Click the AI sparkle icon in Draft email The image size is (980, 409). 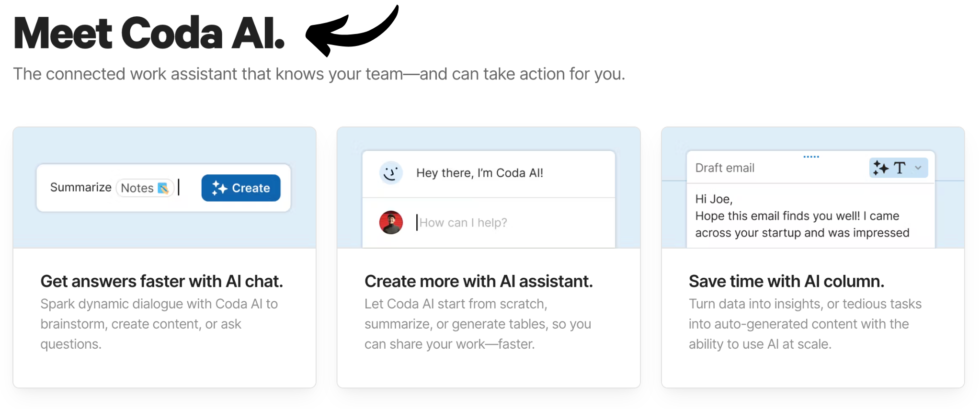pyautogui.click(x=881, y=168)
